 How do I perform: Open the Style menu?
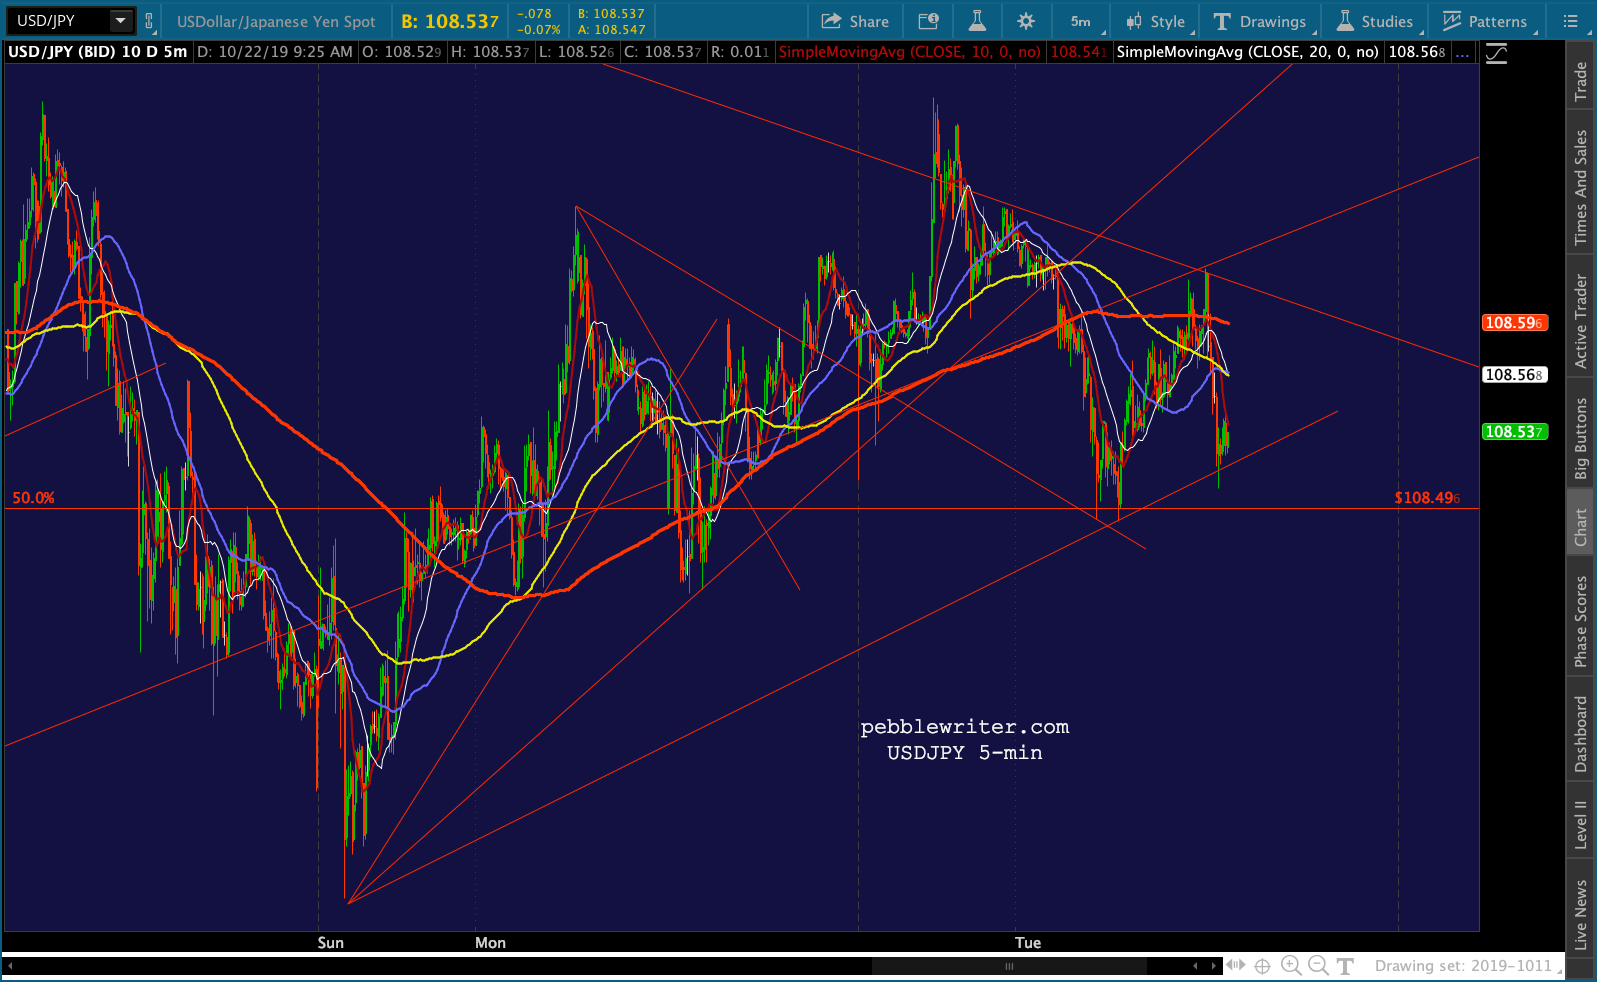coord(1157,21)
